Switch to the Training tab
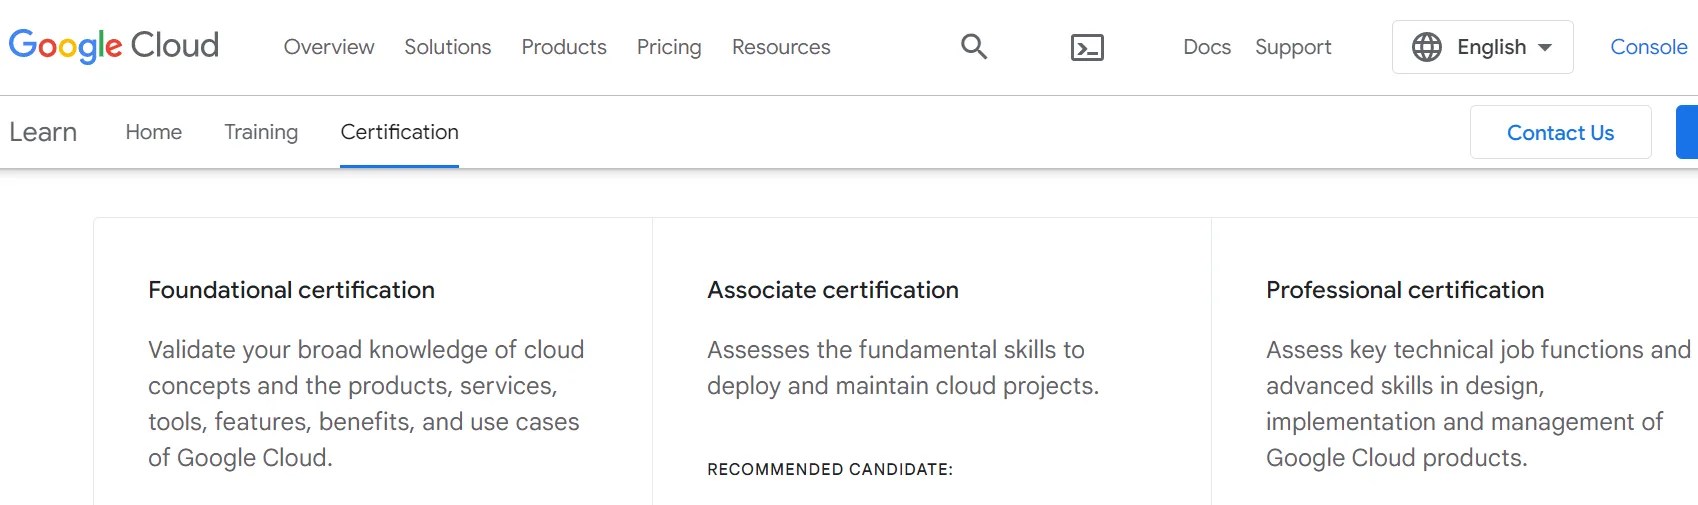 click(x=261, y=132)
